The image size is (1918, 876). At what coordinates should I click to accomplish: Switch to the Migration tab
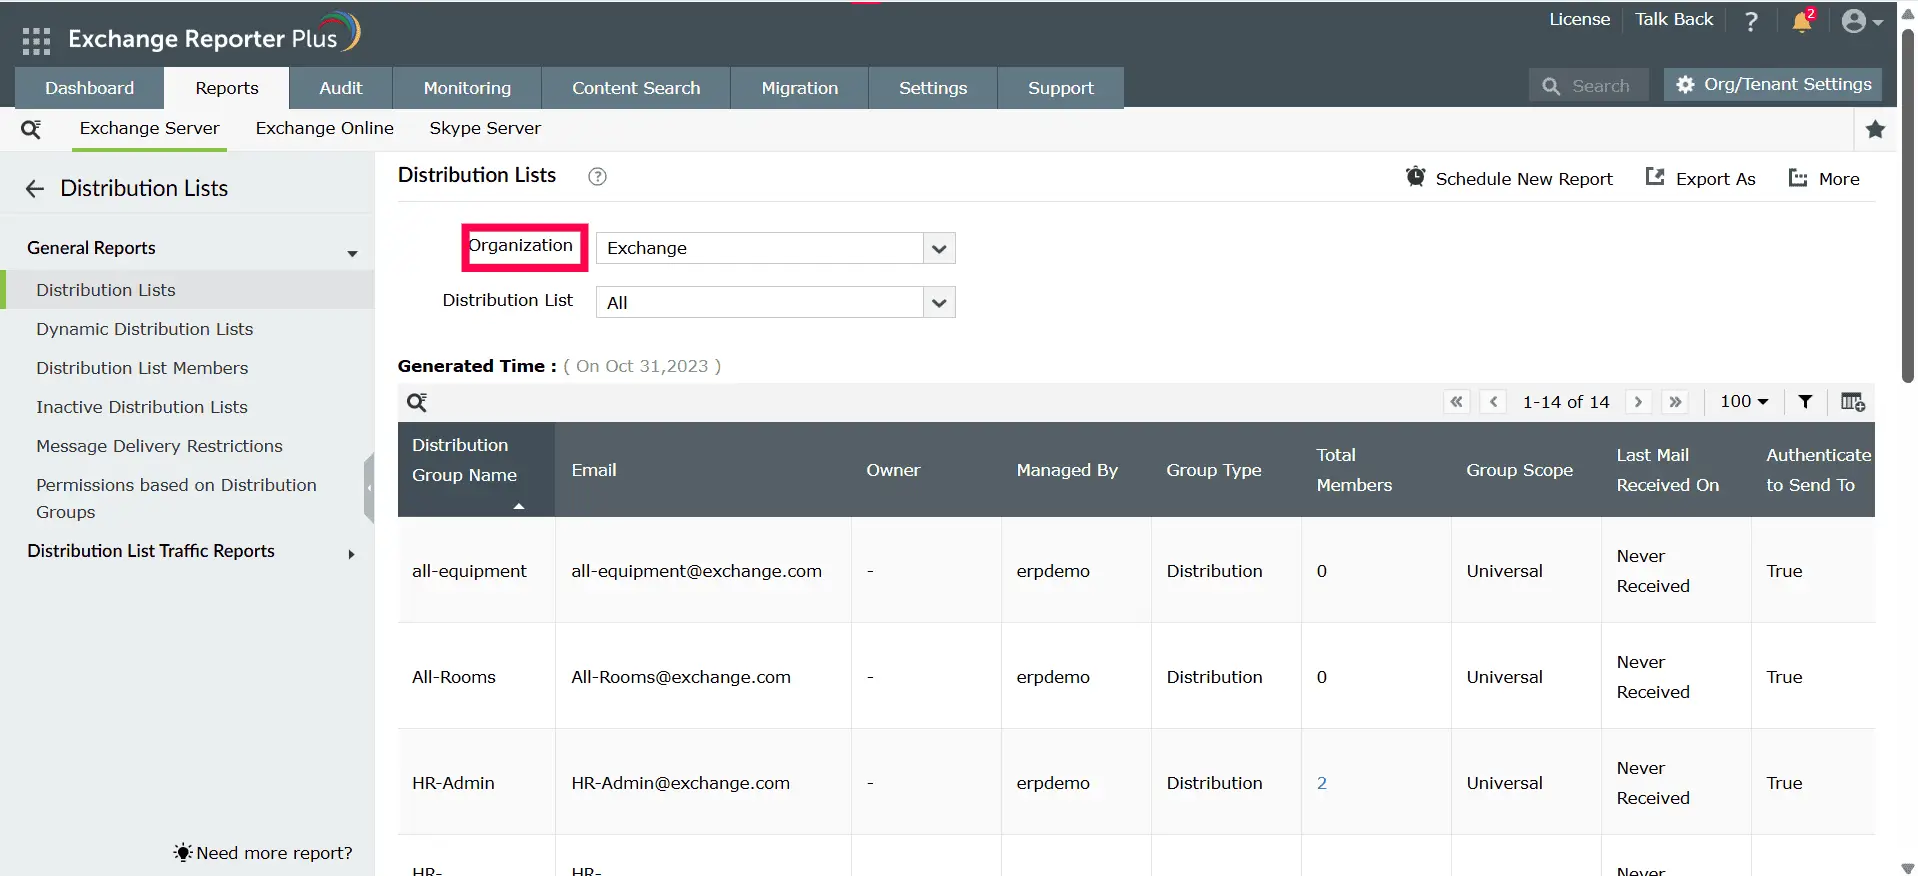tap(800, 88)
